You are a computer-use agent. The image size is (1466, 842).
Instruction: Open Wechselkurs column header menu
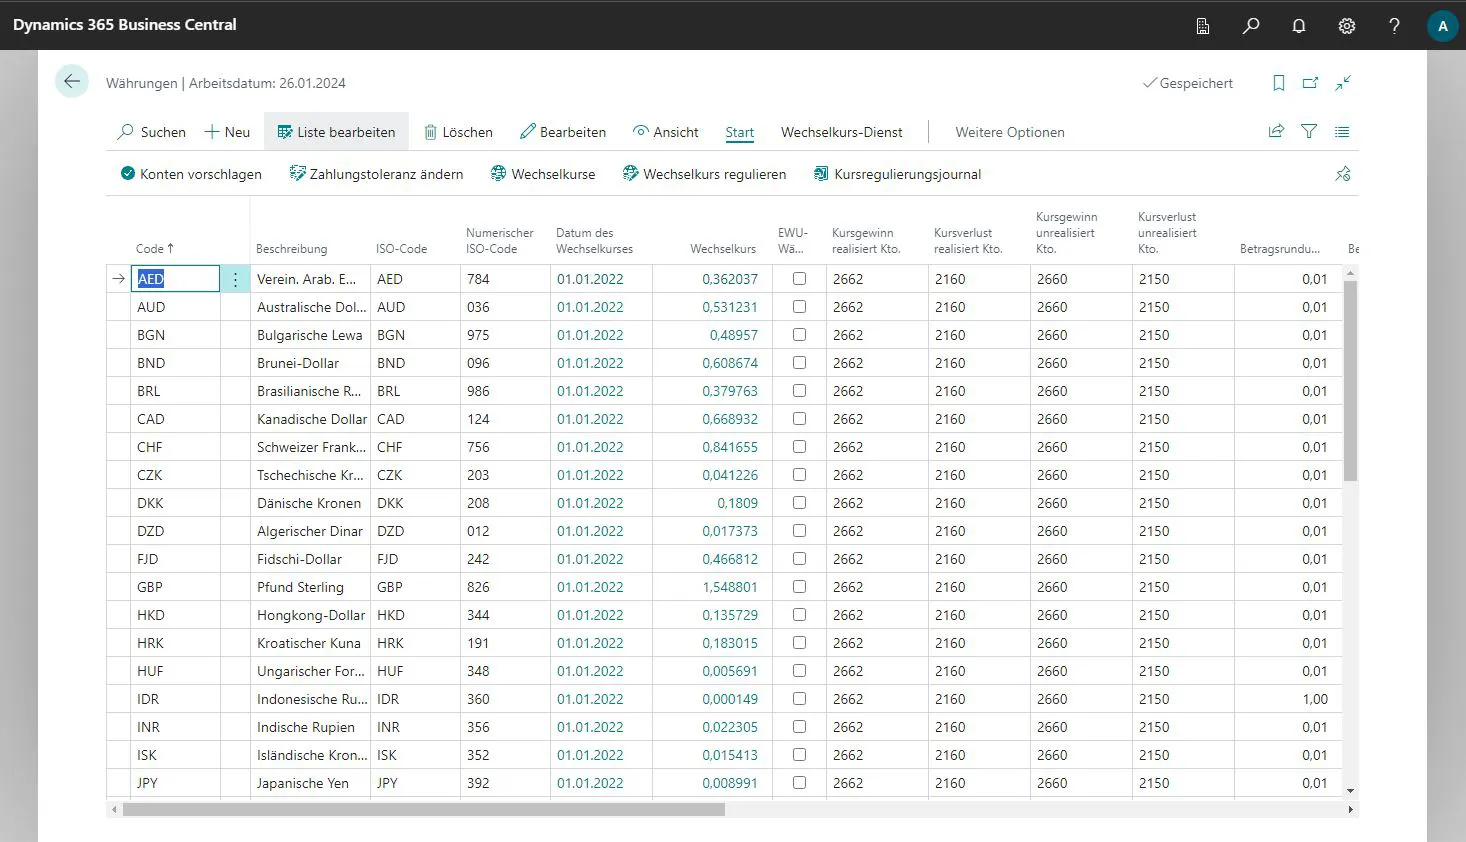pyautogui.click(x=723, y=249)
